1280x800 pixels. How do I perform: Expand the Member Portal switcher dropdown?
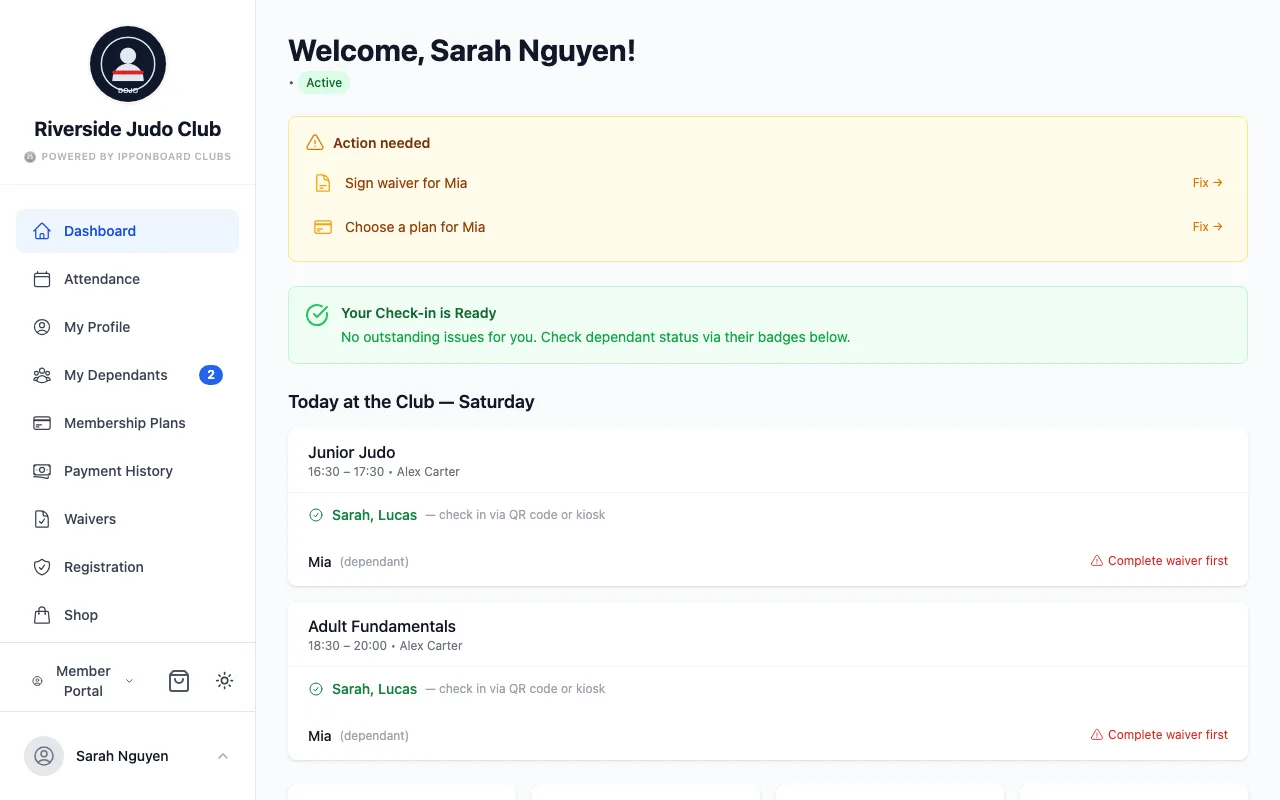pos(83,681)
